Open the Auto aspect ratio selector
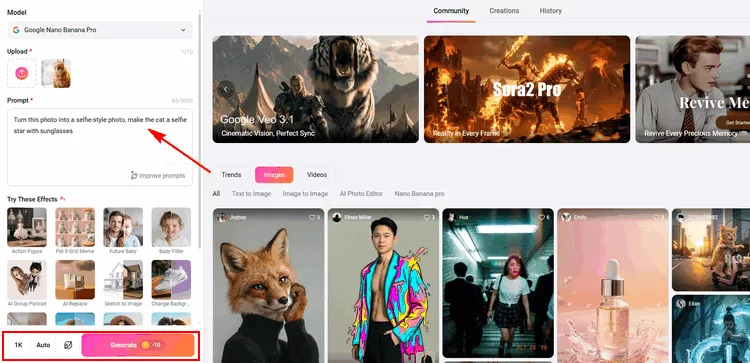750x363 pixels. pyautogui.click(x=43, y=345)
